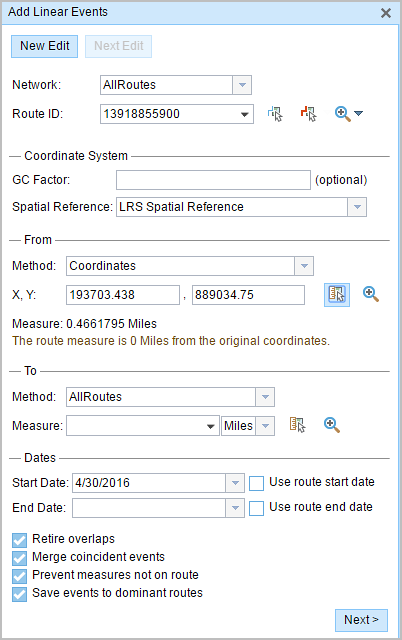
Task: Close the Add Linear Events dialog
Action: [x=386, y=13]
